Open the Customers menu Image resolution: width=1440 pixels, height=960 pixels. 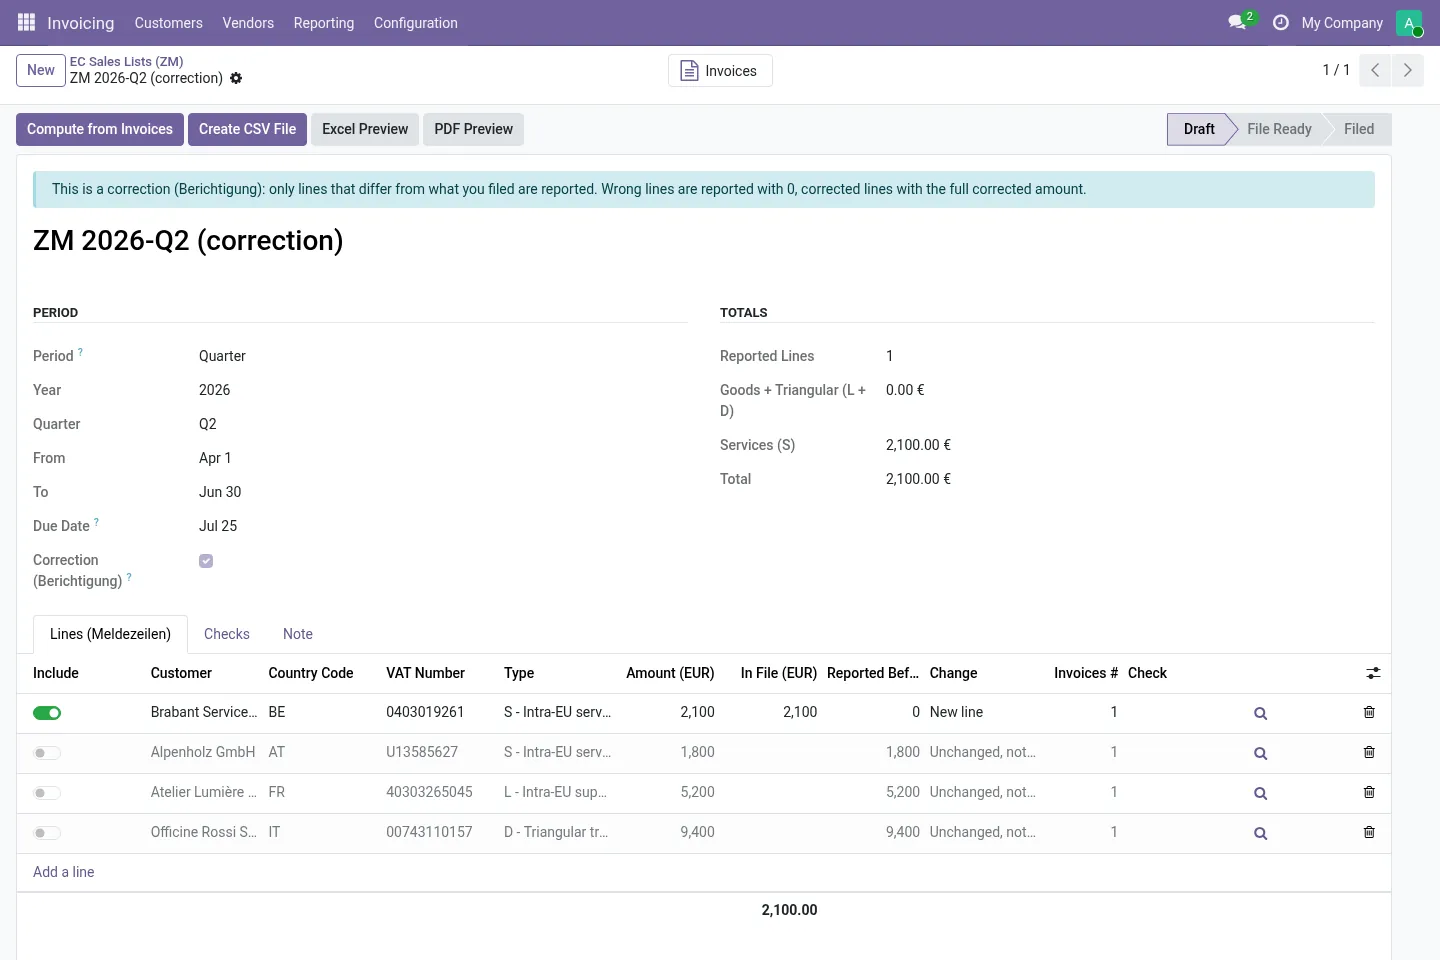click(168, 23)
